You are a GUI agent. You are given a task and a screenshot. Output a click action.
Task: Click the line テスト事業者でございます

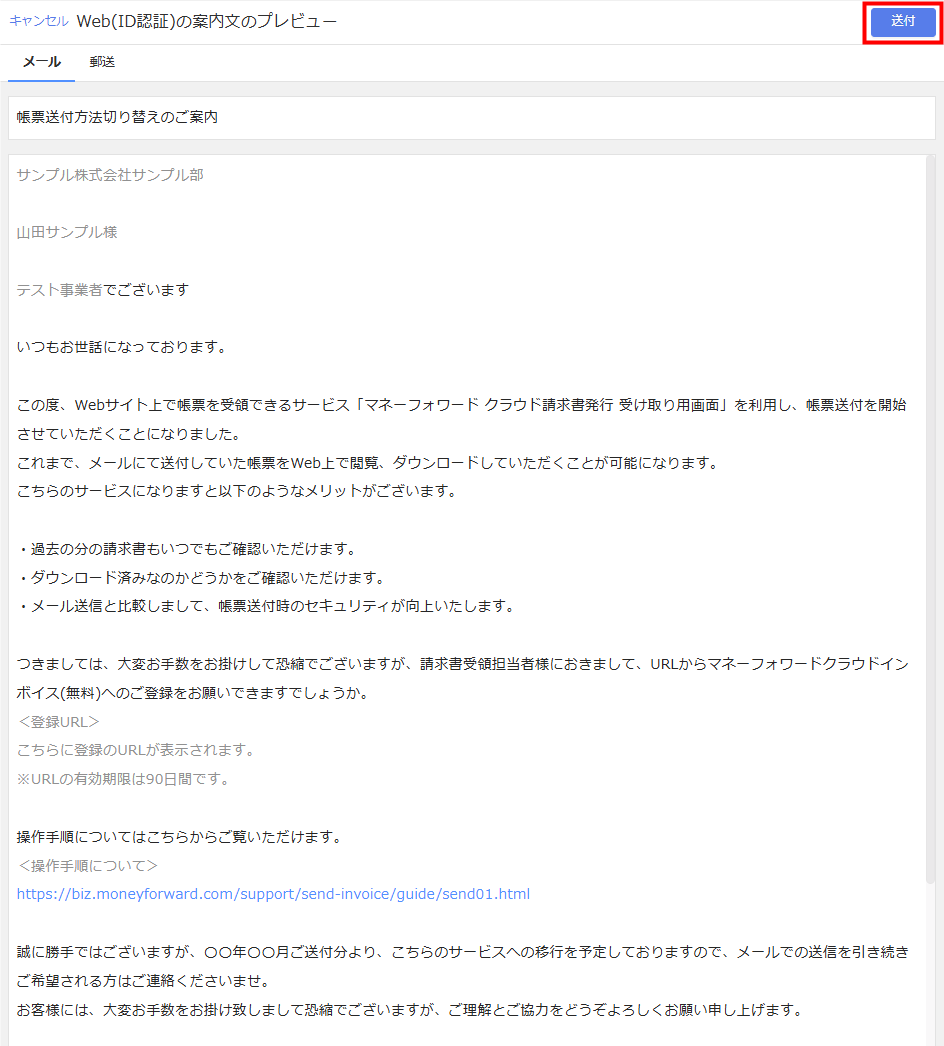coord(103,290)
